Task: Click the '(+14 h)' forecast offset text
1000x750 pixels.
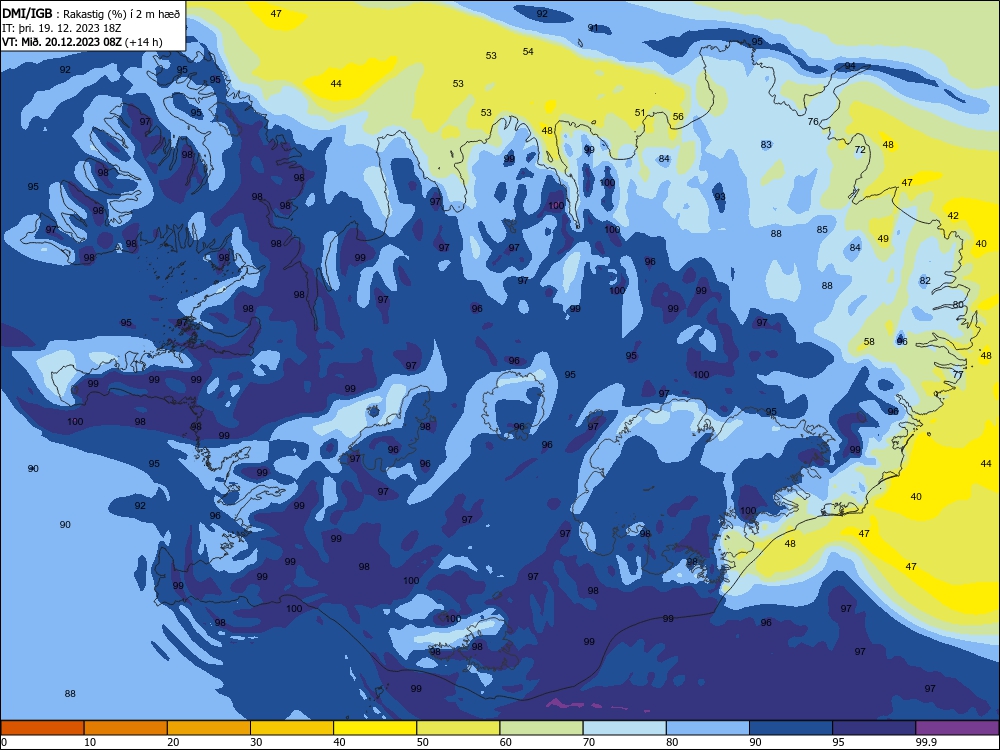Action: pyautogui.click(x=143, y=42)
